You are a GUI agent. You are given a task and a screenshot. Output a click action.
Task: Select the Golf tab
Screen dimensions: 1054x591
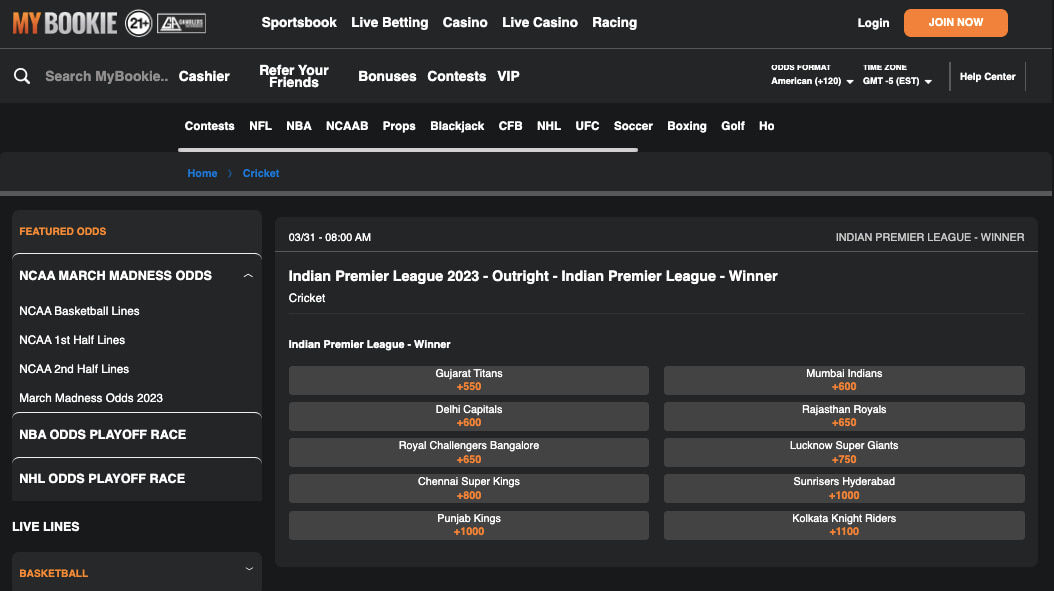tap(733, 126)
